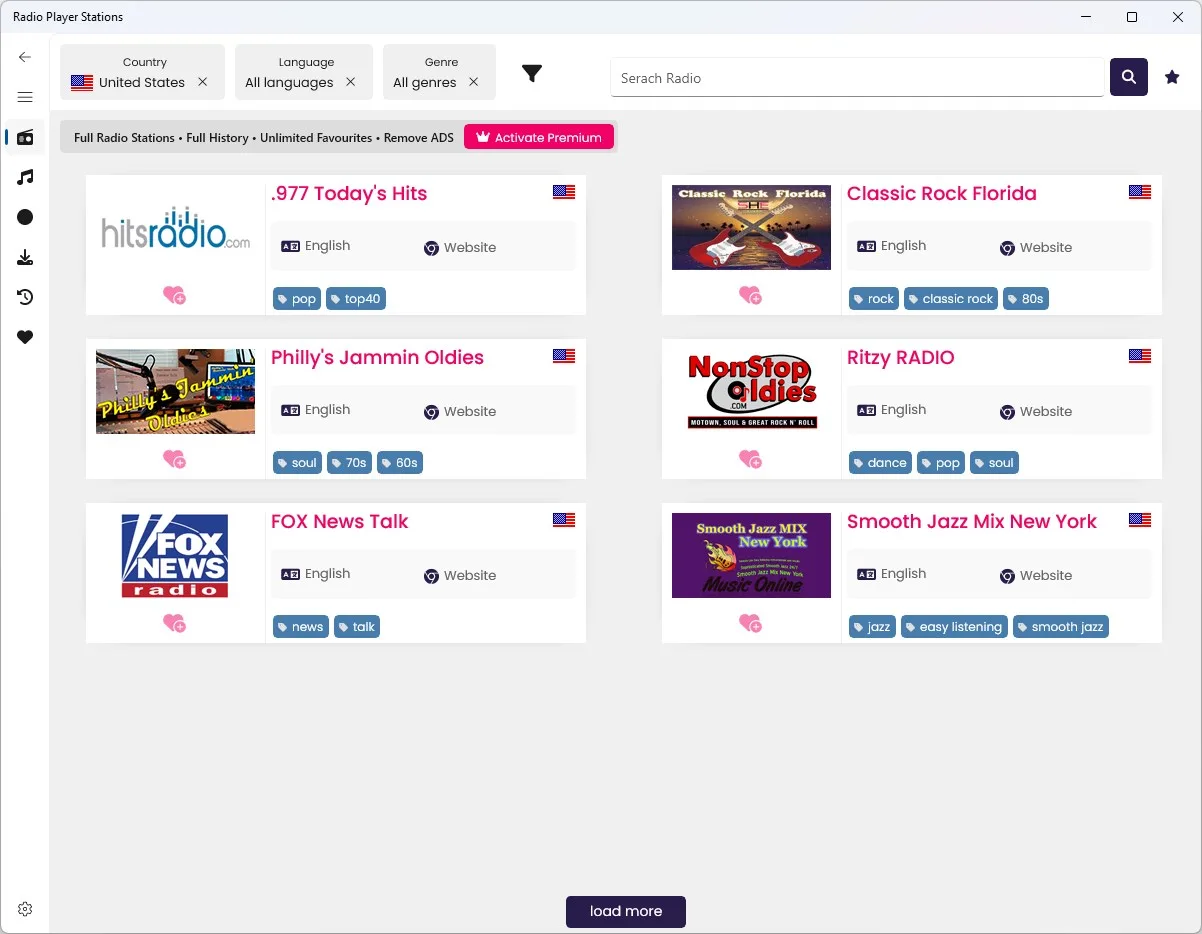
Task: Click the Serach Radio input field
Action: (x=857, y=77)
